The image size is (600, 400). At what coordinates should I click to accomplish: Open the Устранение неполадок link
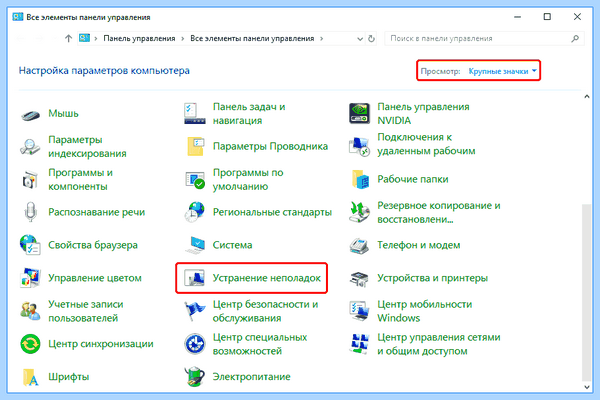267,278
